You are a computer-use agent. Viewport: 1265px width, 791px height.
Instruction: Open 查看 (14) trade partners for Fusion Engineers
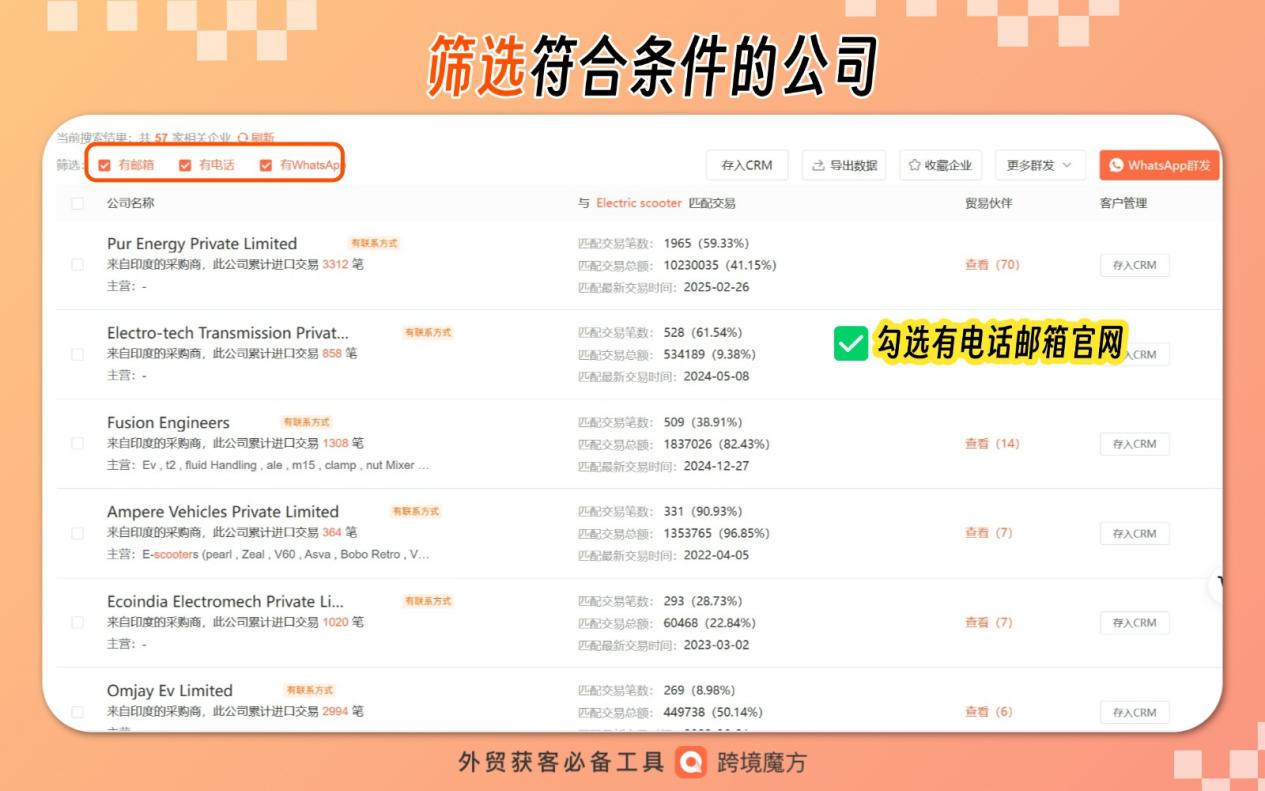(x=992, y=443)
